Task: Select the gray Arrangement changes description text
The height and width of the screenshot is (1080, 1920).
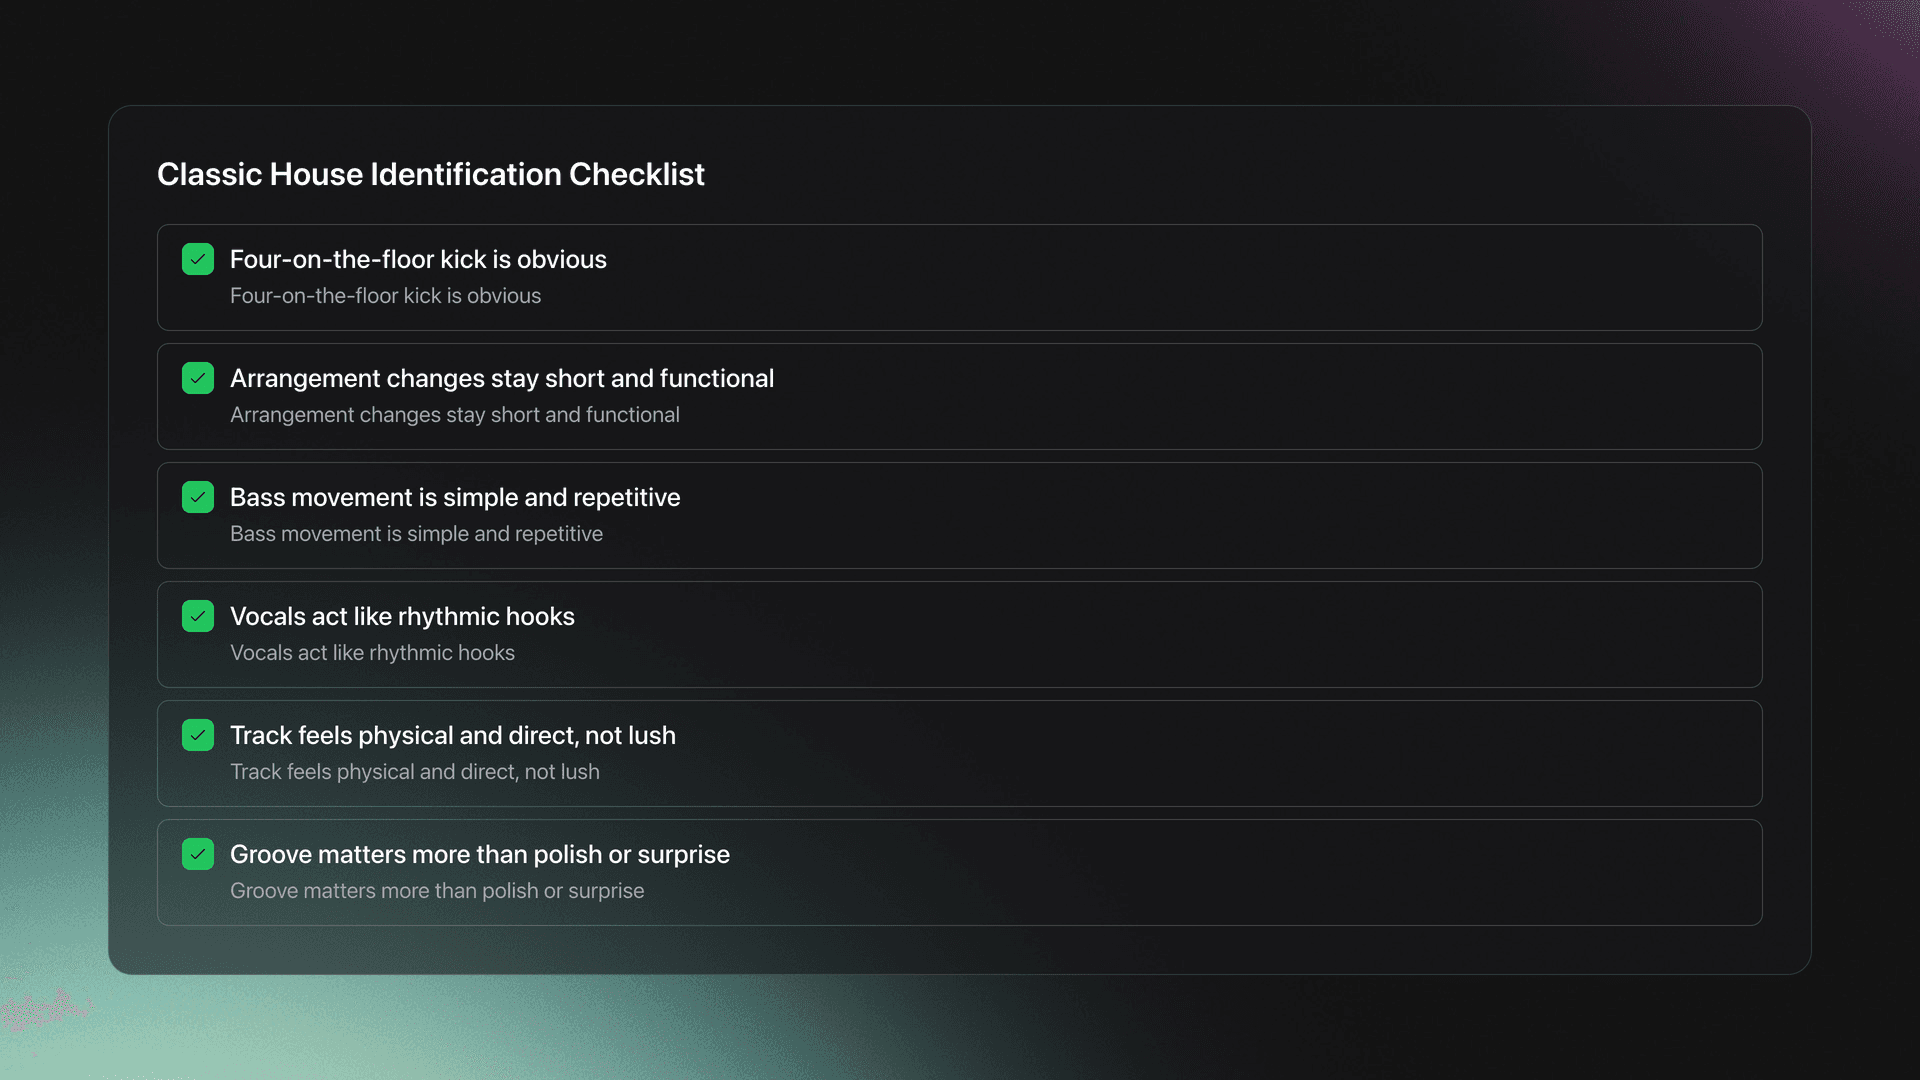Action: [x=455, y=415]
